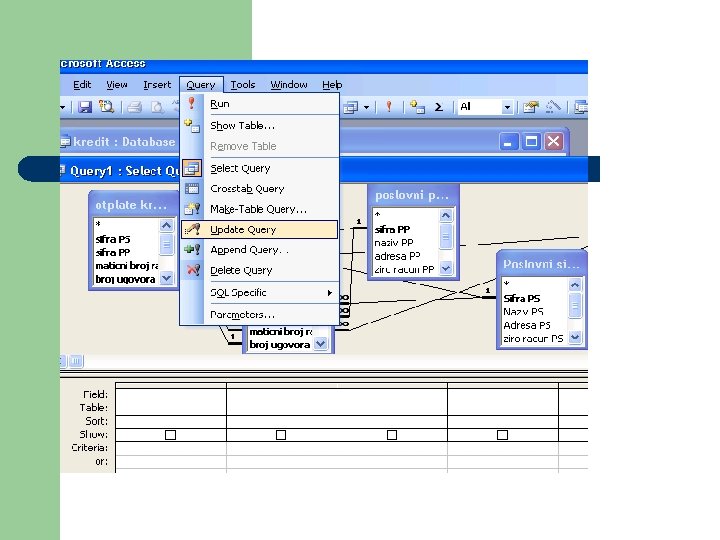
Task: Select adresa PP field
Action: (397, 256)
